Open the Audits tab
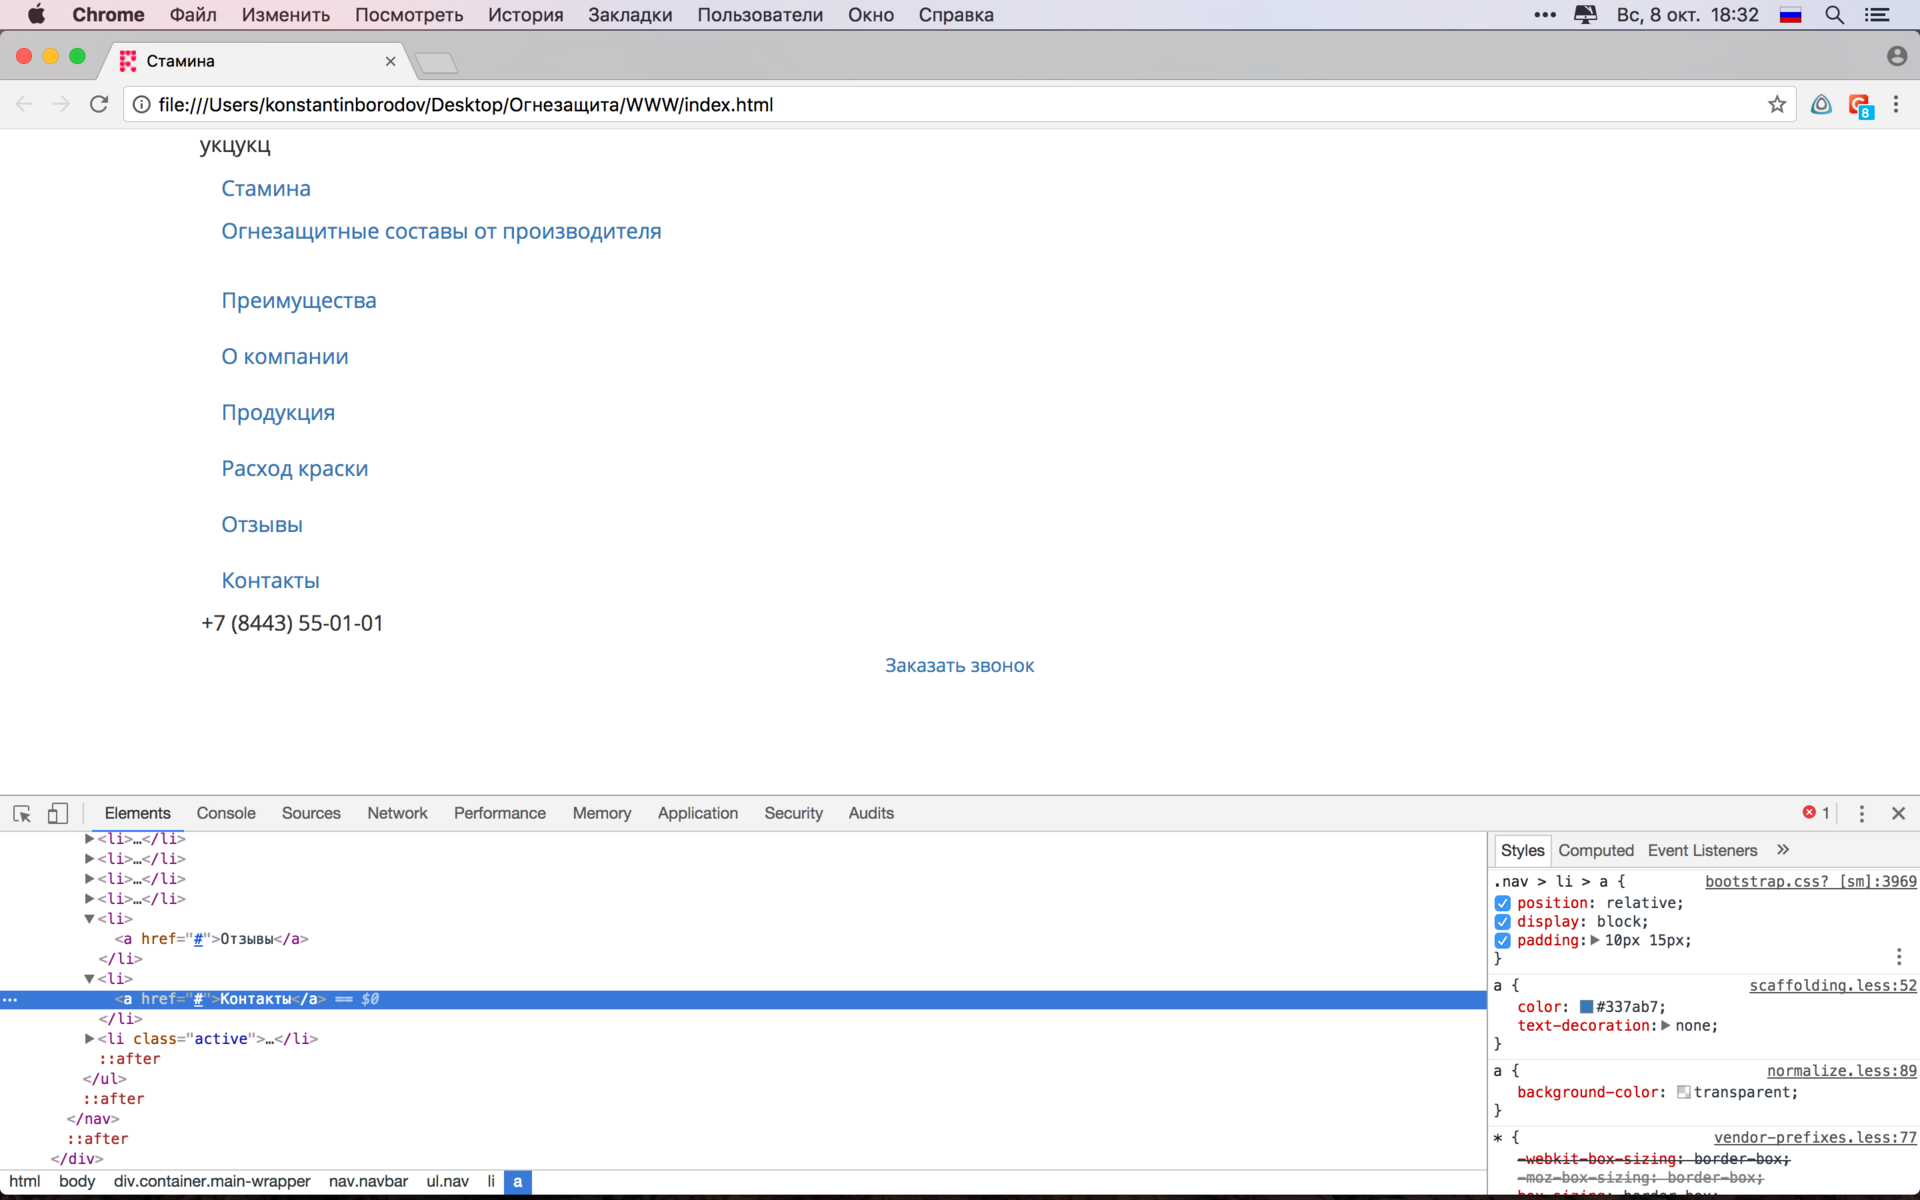The height and width of the screenshot is (1200, 1920). tap(871, 813)
